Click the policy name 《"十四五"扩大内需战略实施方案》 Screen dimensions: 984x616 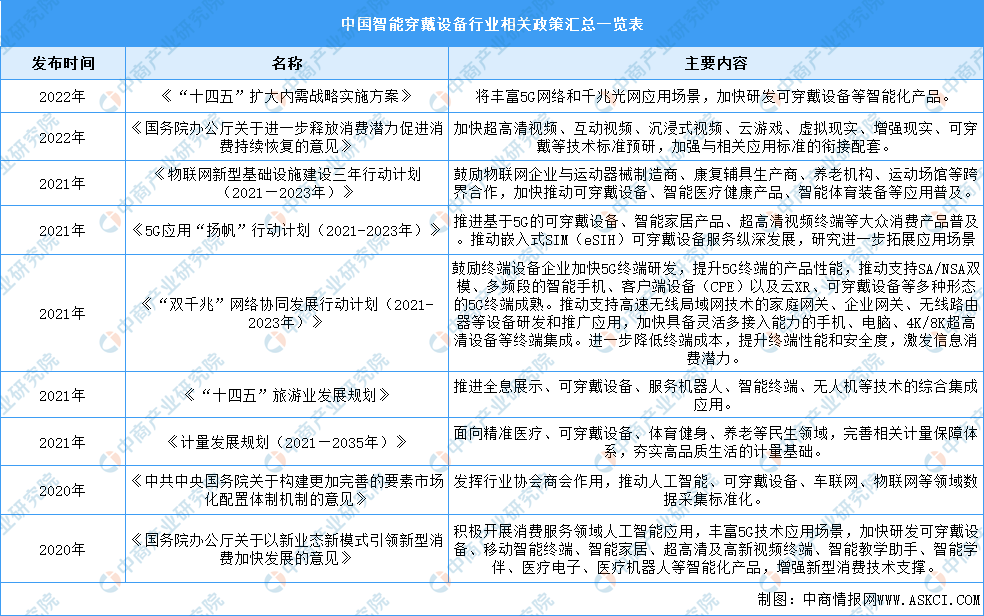coord(287,97)
